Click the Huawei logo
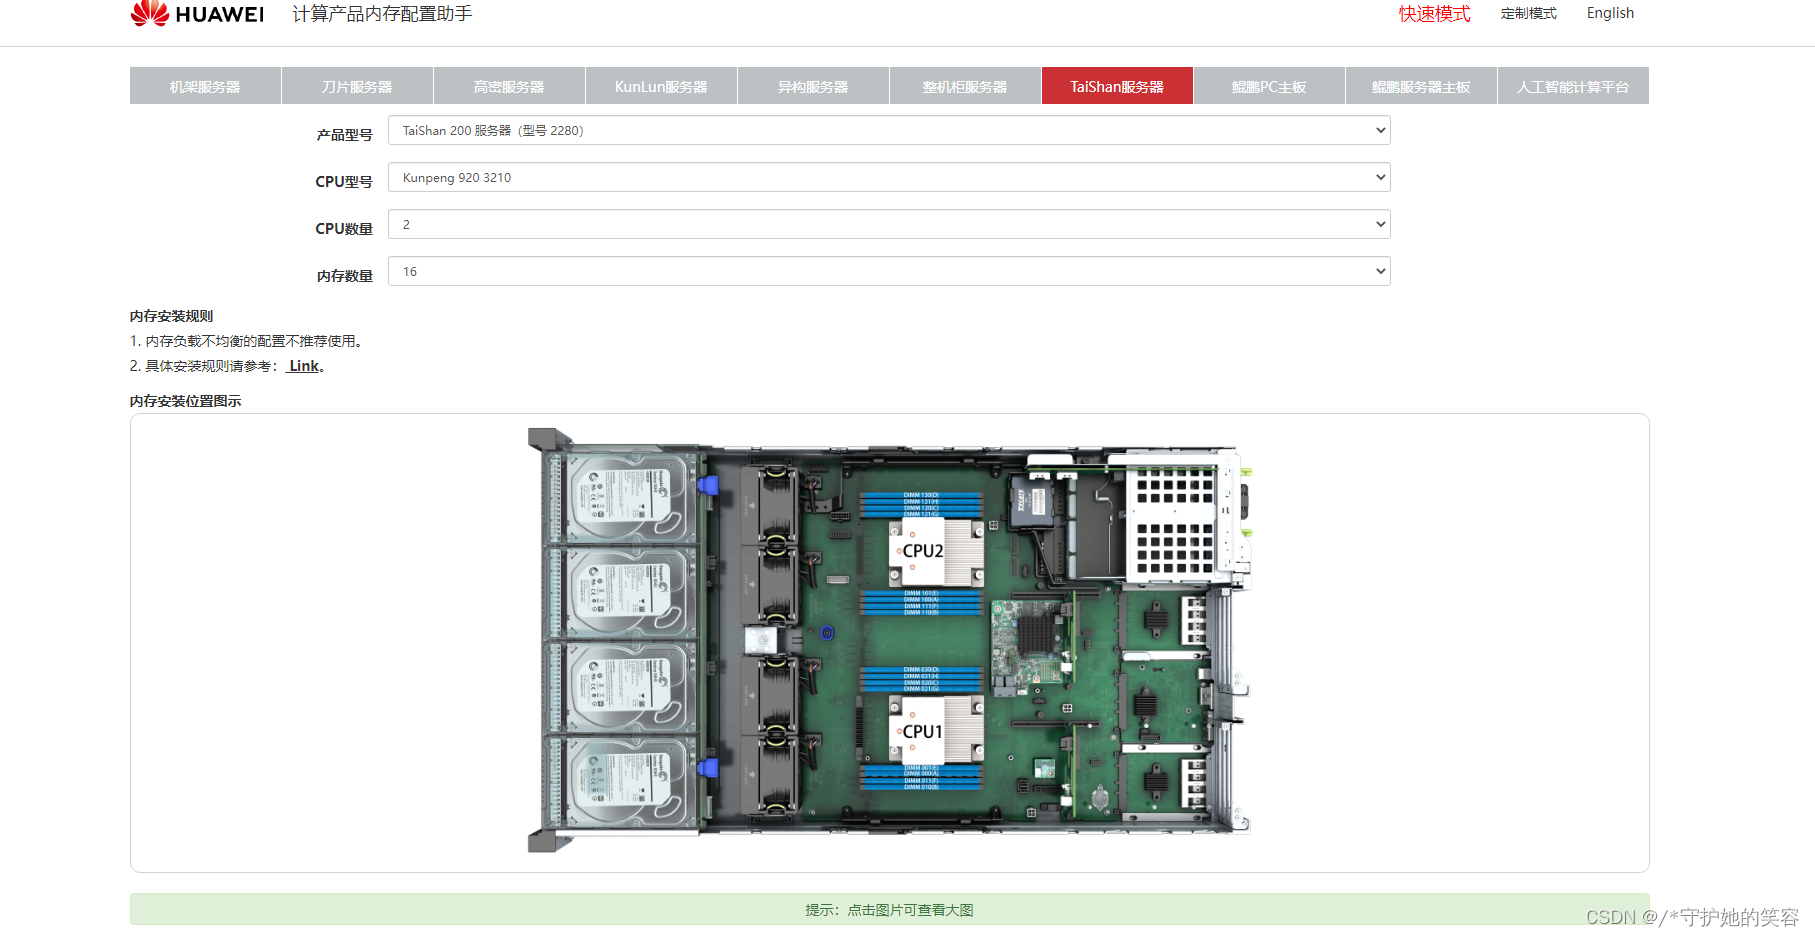This screenshot has height=937, width=1815. [x=197, y=13]
